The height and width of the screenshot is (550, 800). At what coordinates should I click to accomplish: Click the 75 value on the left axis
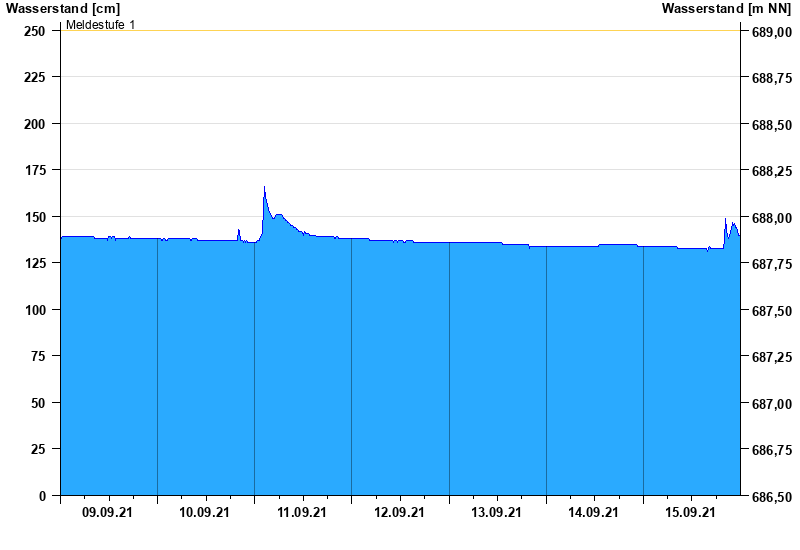click(x=38, y=356)
